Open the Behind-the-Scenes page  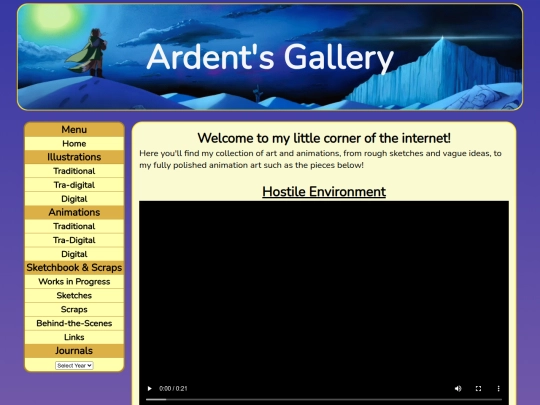(x=74, y=323)
